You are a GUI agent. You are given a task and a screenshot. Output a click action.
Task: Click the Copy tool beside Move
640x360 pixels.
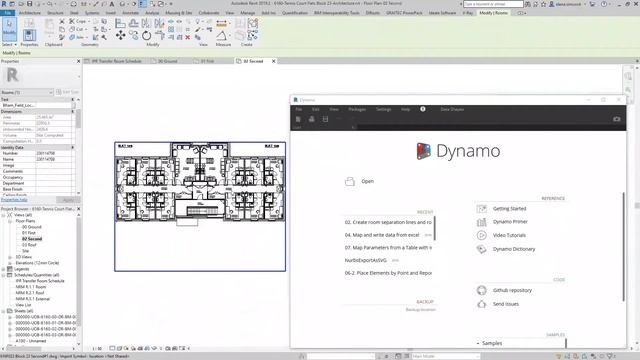click(x=133, y=36)
